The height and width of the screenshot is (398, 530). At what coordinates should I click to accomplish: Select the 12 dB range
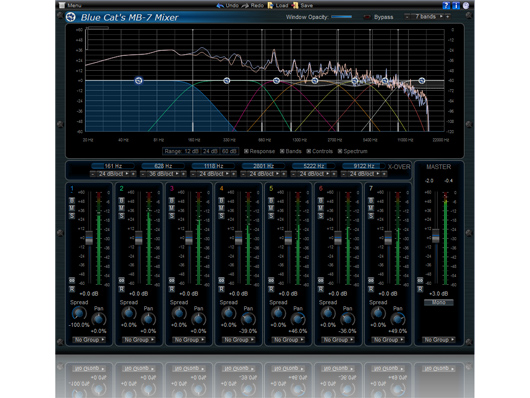pos(191,151)
